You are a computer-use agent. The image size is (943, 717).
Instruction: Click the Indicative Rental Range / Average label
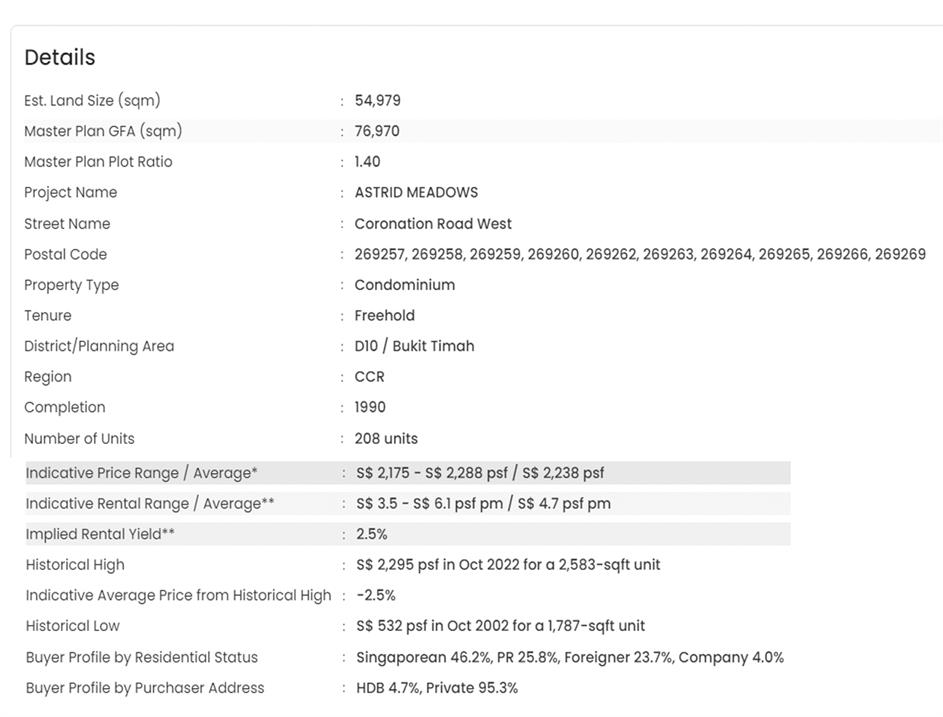click(x=150, y=503)
